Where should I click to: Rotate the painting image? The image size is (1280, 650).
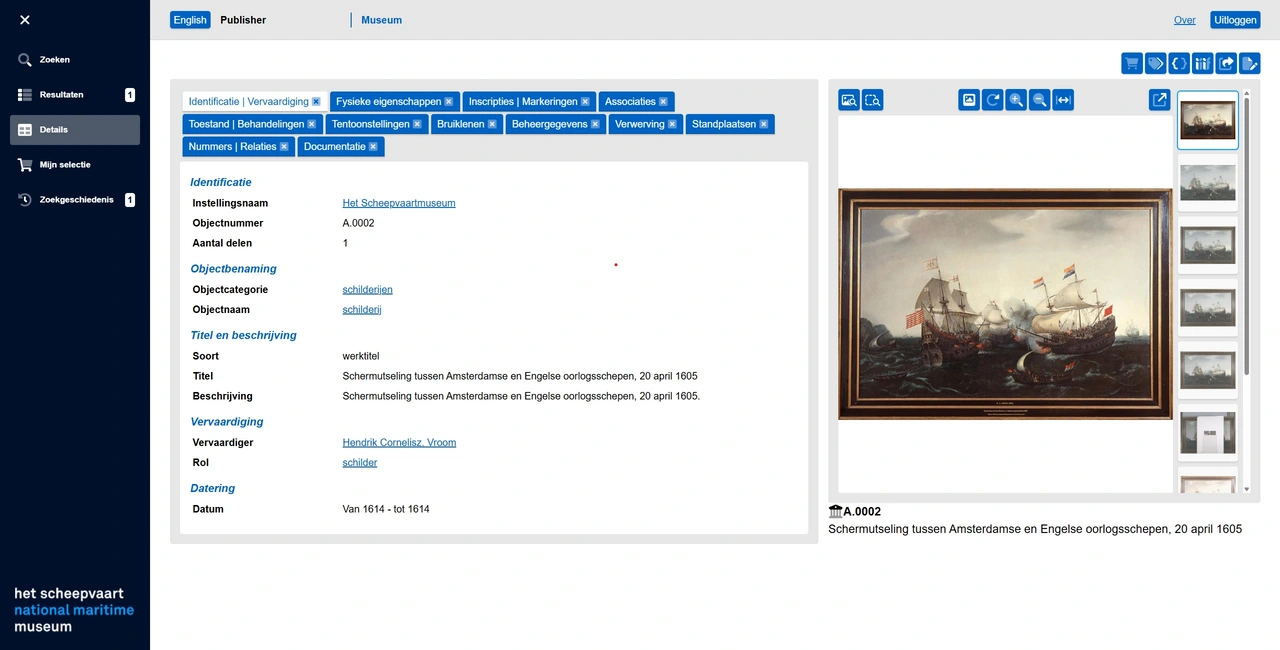point(992,100)
